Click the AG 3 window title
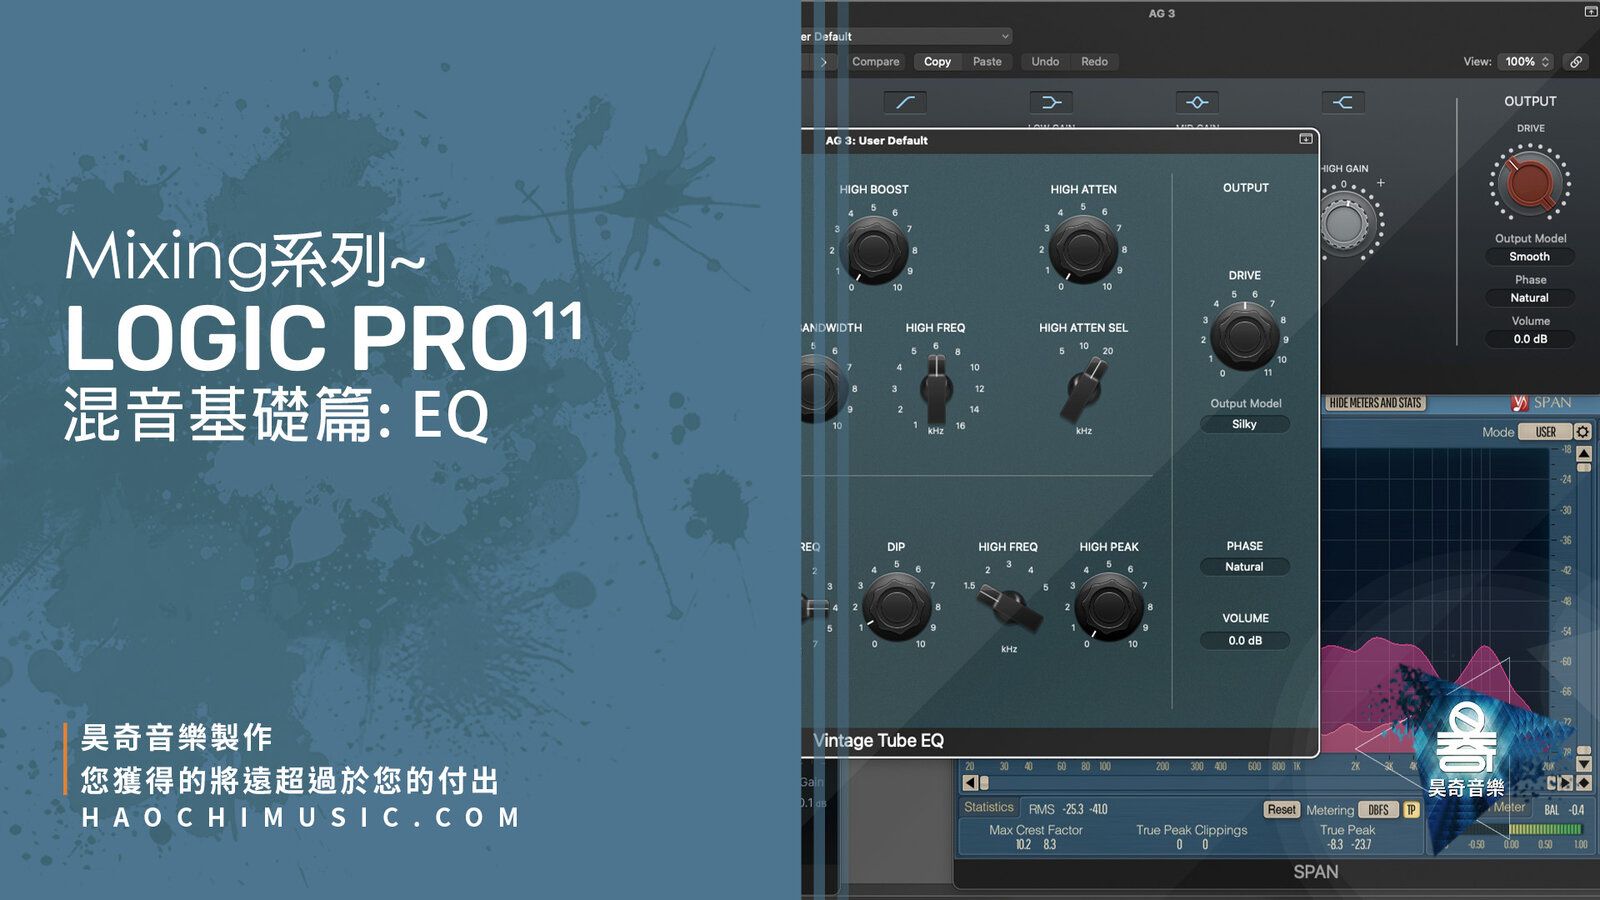 1162,13
